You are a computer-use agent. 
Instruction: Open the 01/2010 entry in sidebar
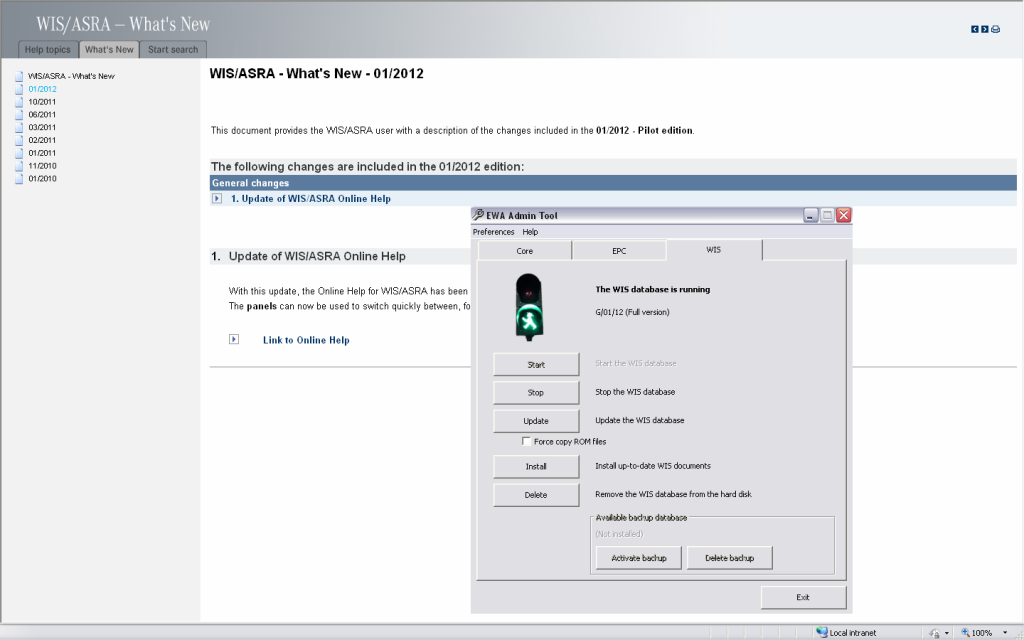[x=42, y=178]
